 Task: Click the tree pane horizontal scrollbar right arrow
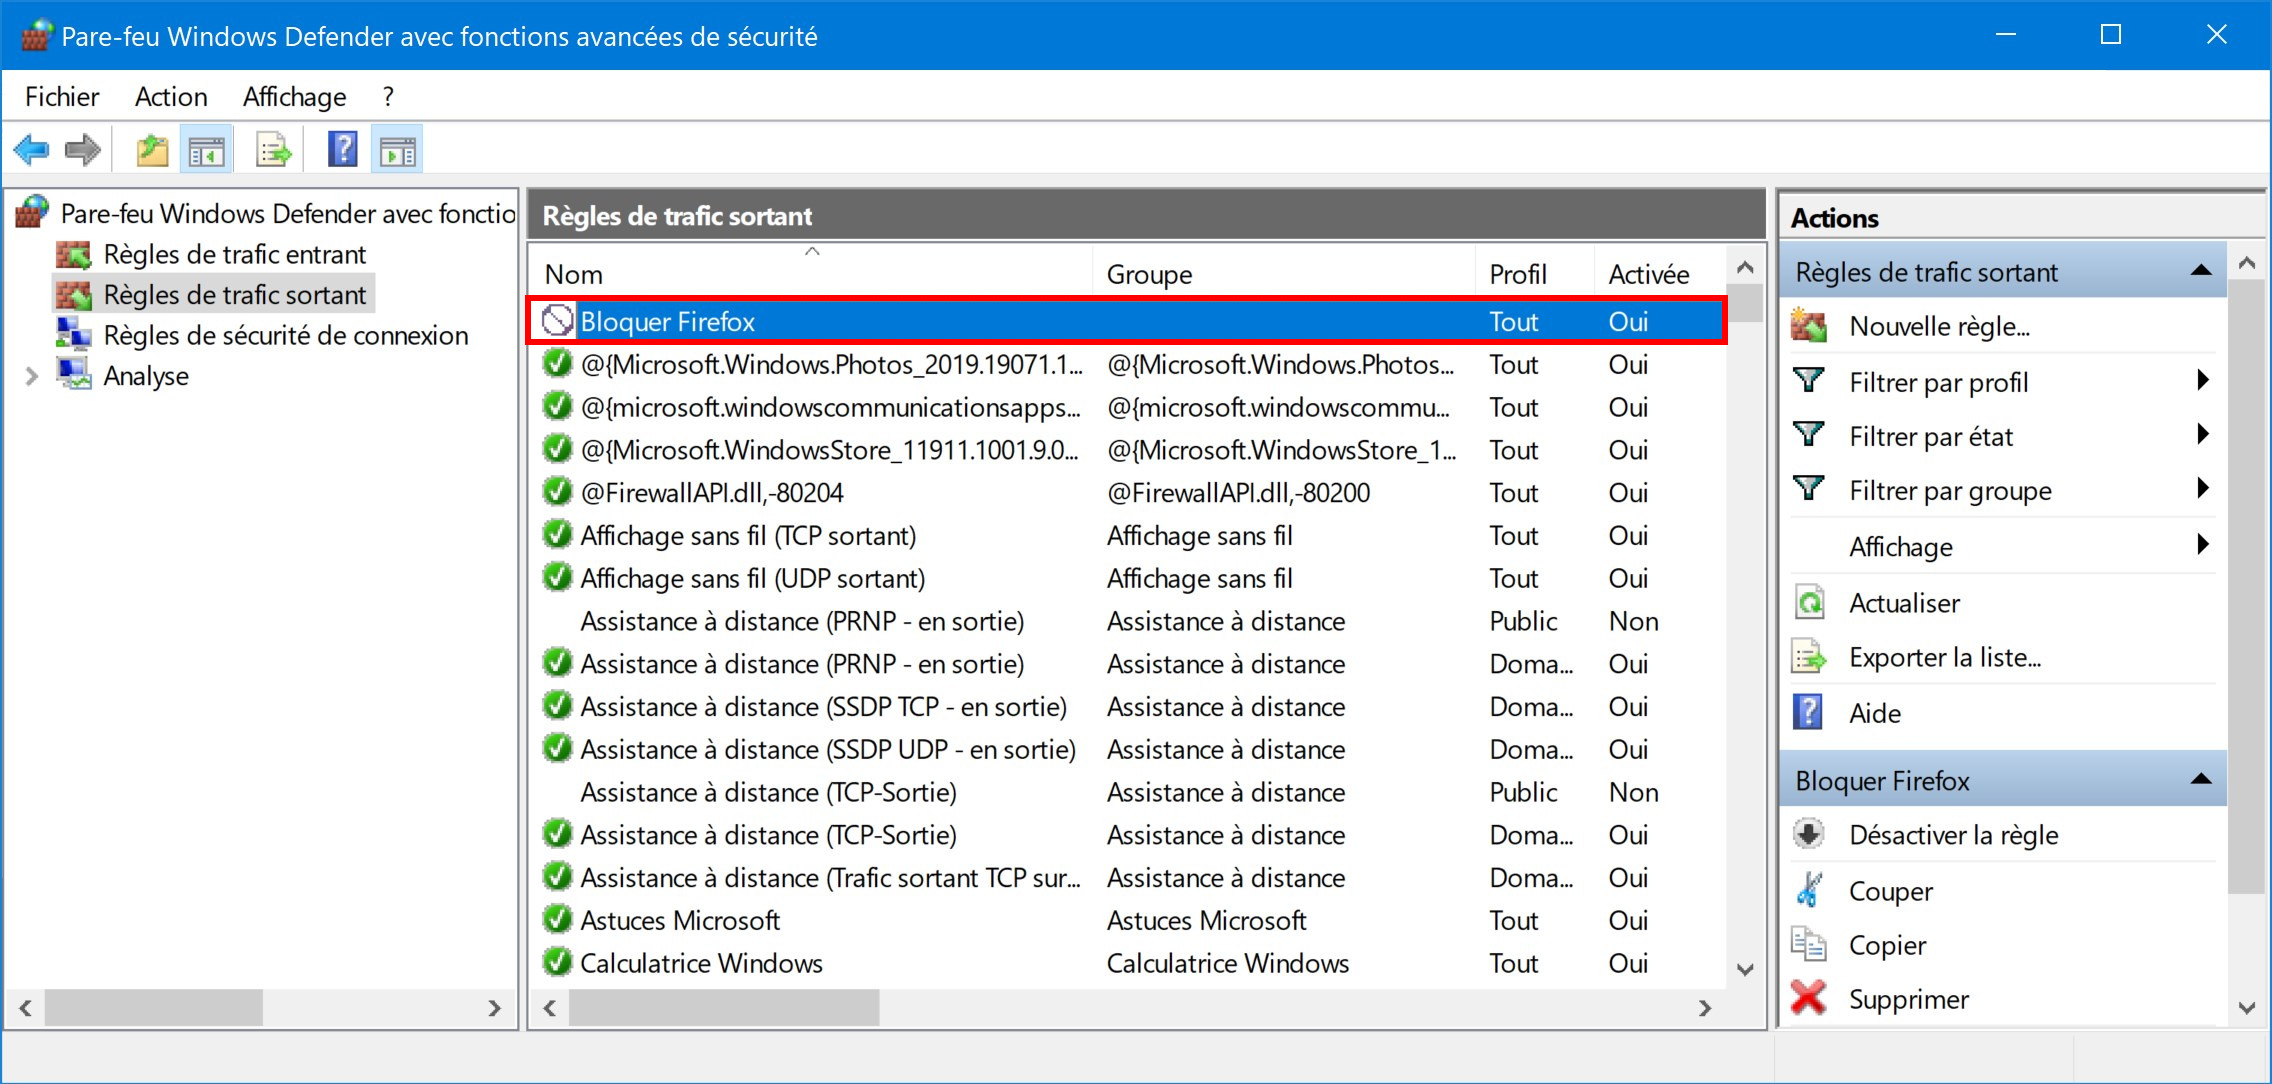coord(494,1008)
